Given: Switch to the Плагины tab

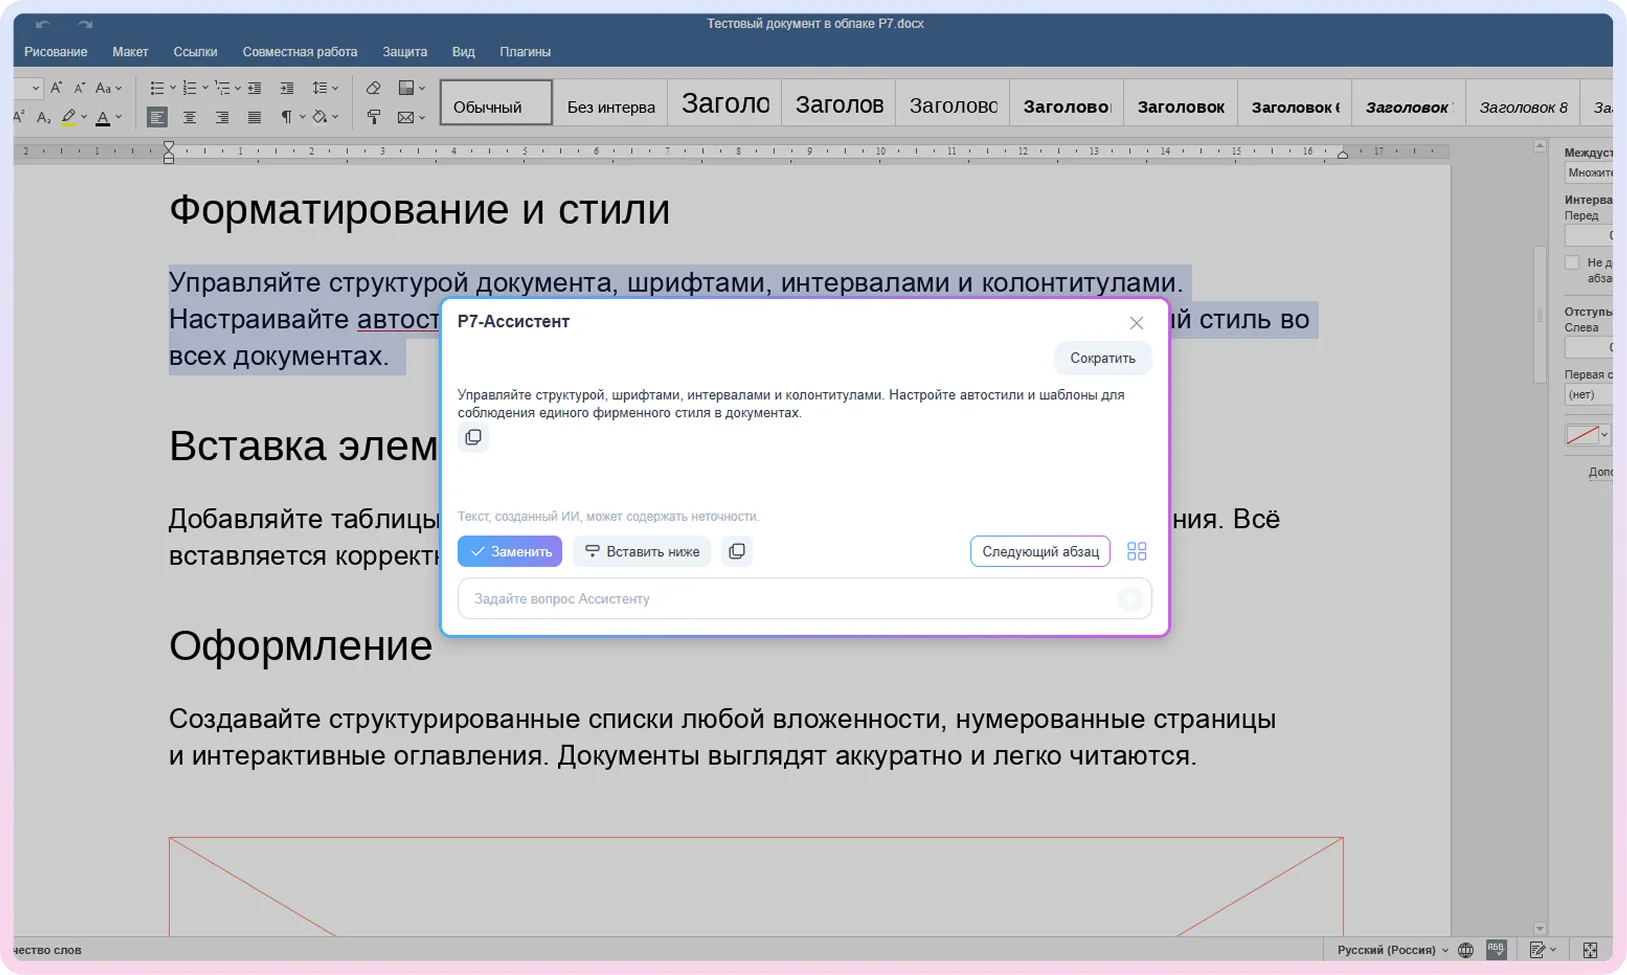Looking at the screenshot, I should tap(525, 52).
